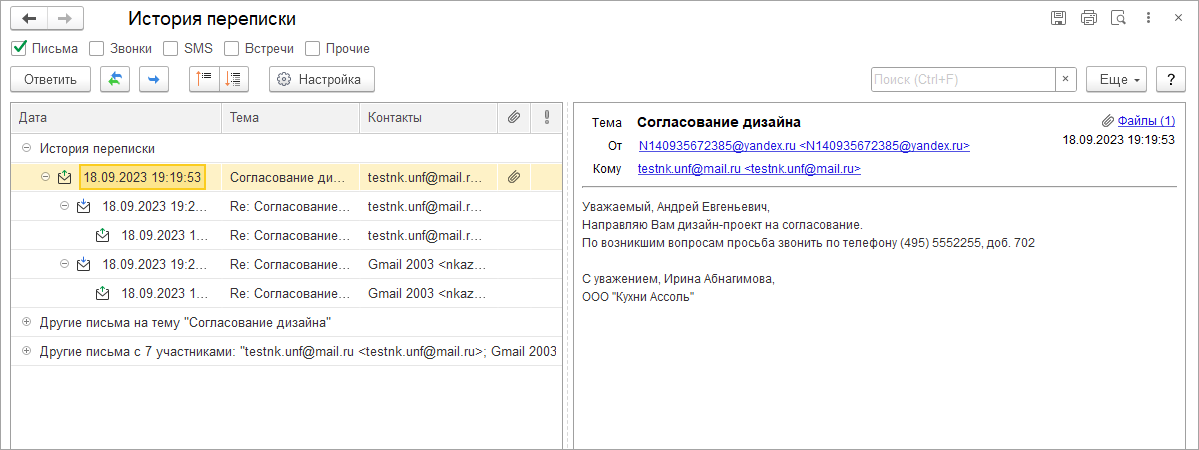Click the Ответить button
The height and width of the screenshot is (450, 1199).
click(x=50, y=79)
